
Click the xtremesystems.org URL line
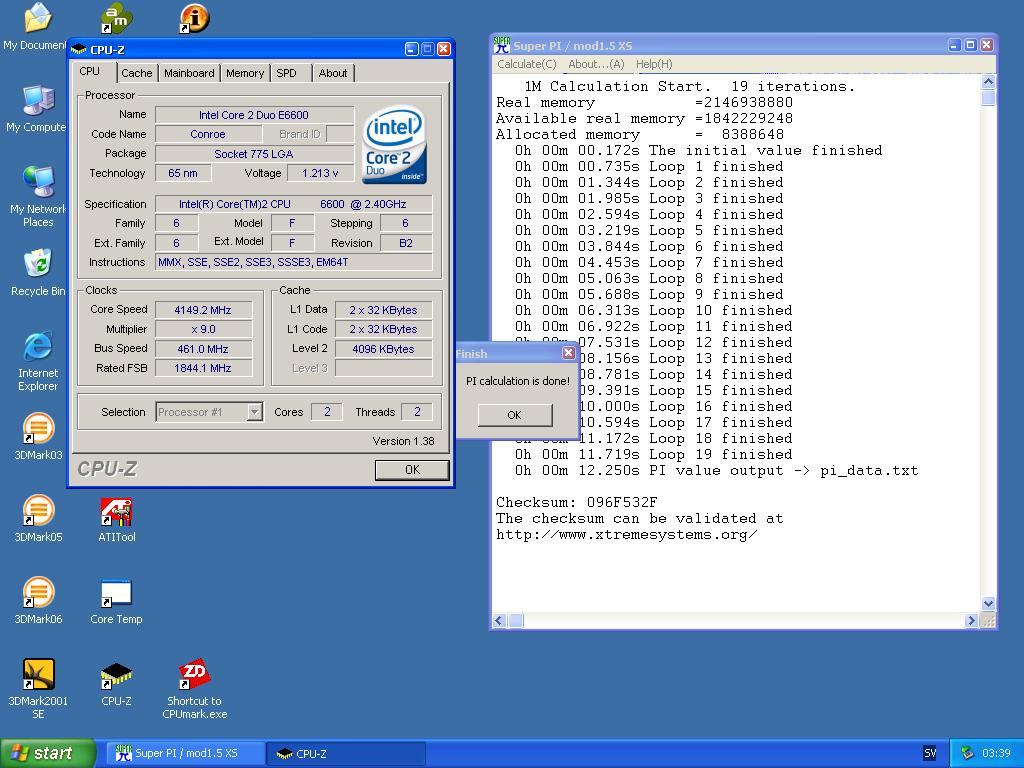pyautogui.click(x=626, y=534)
